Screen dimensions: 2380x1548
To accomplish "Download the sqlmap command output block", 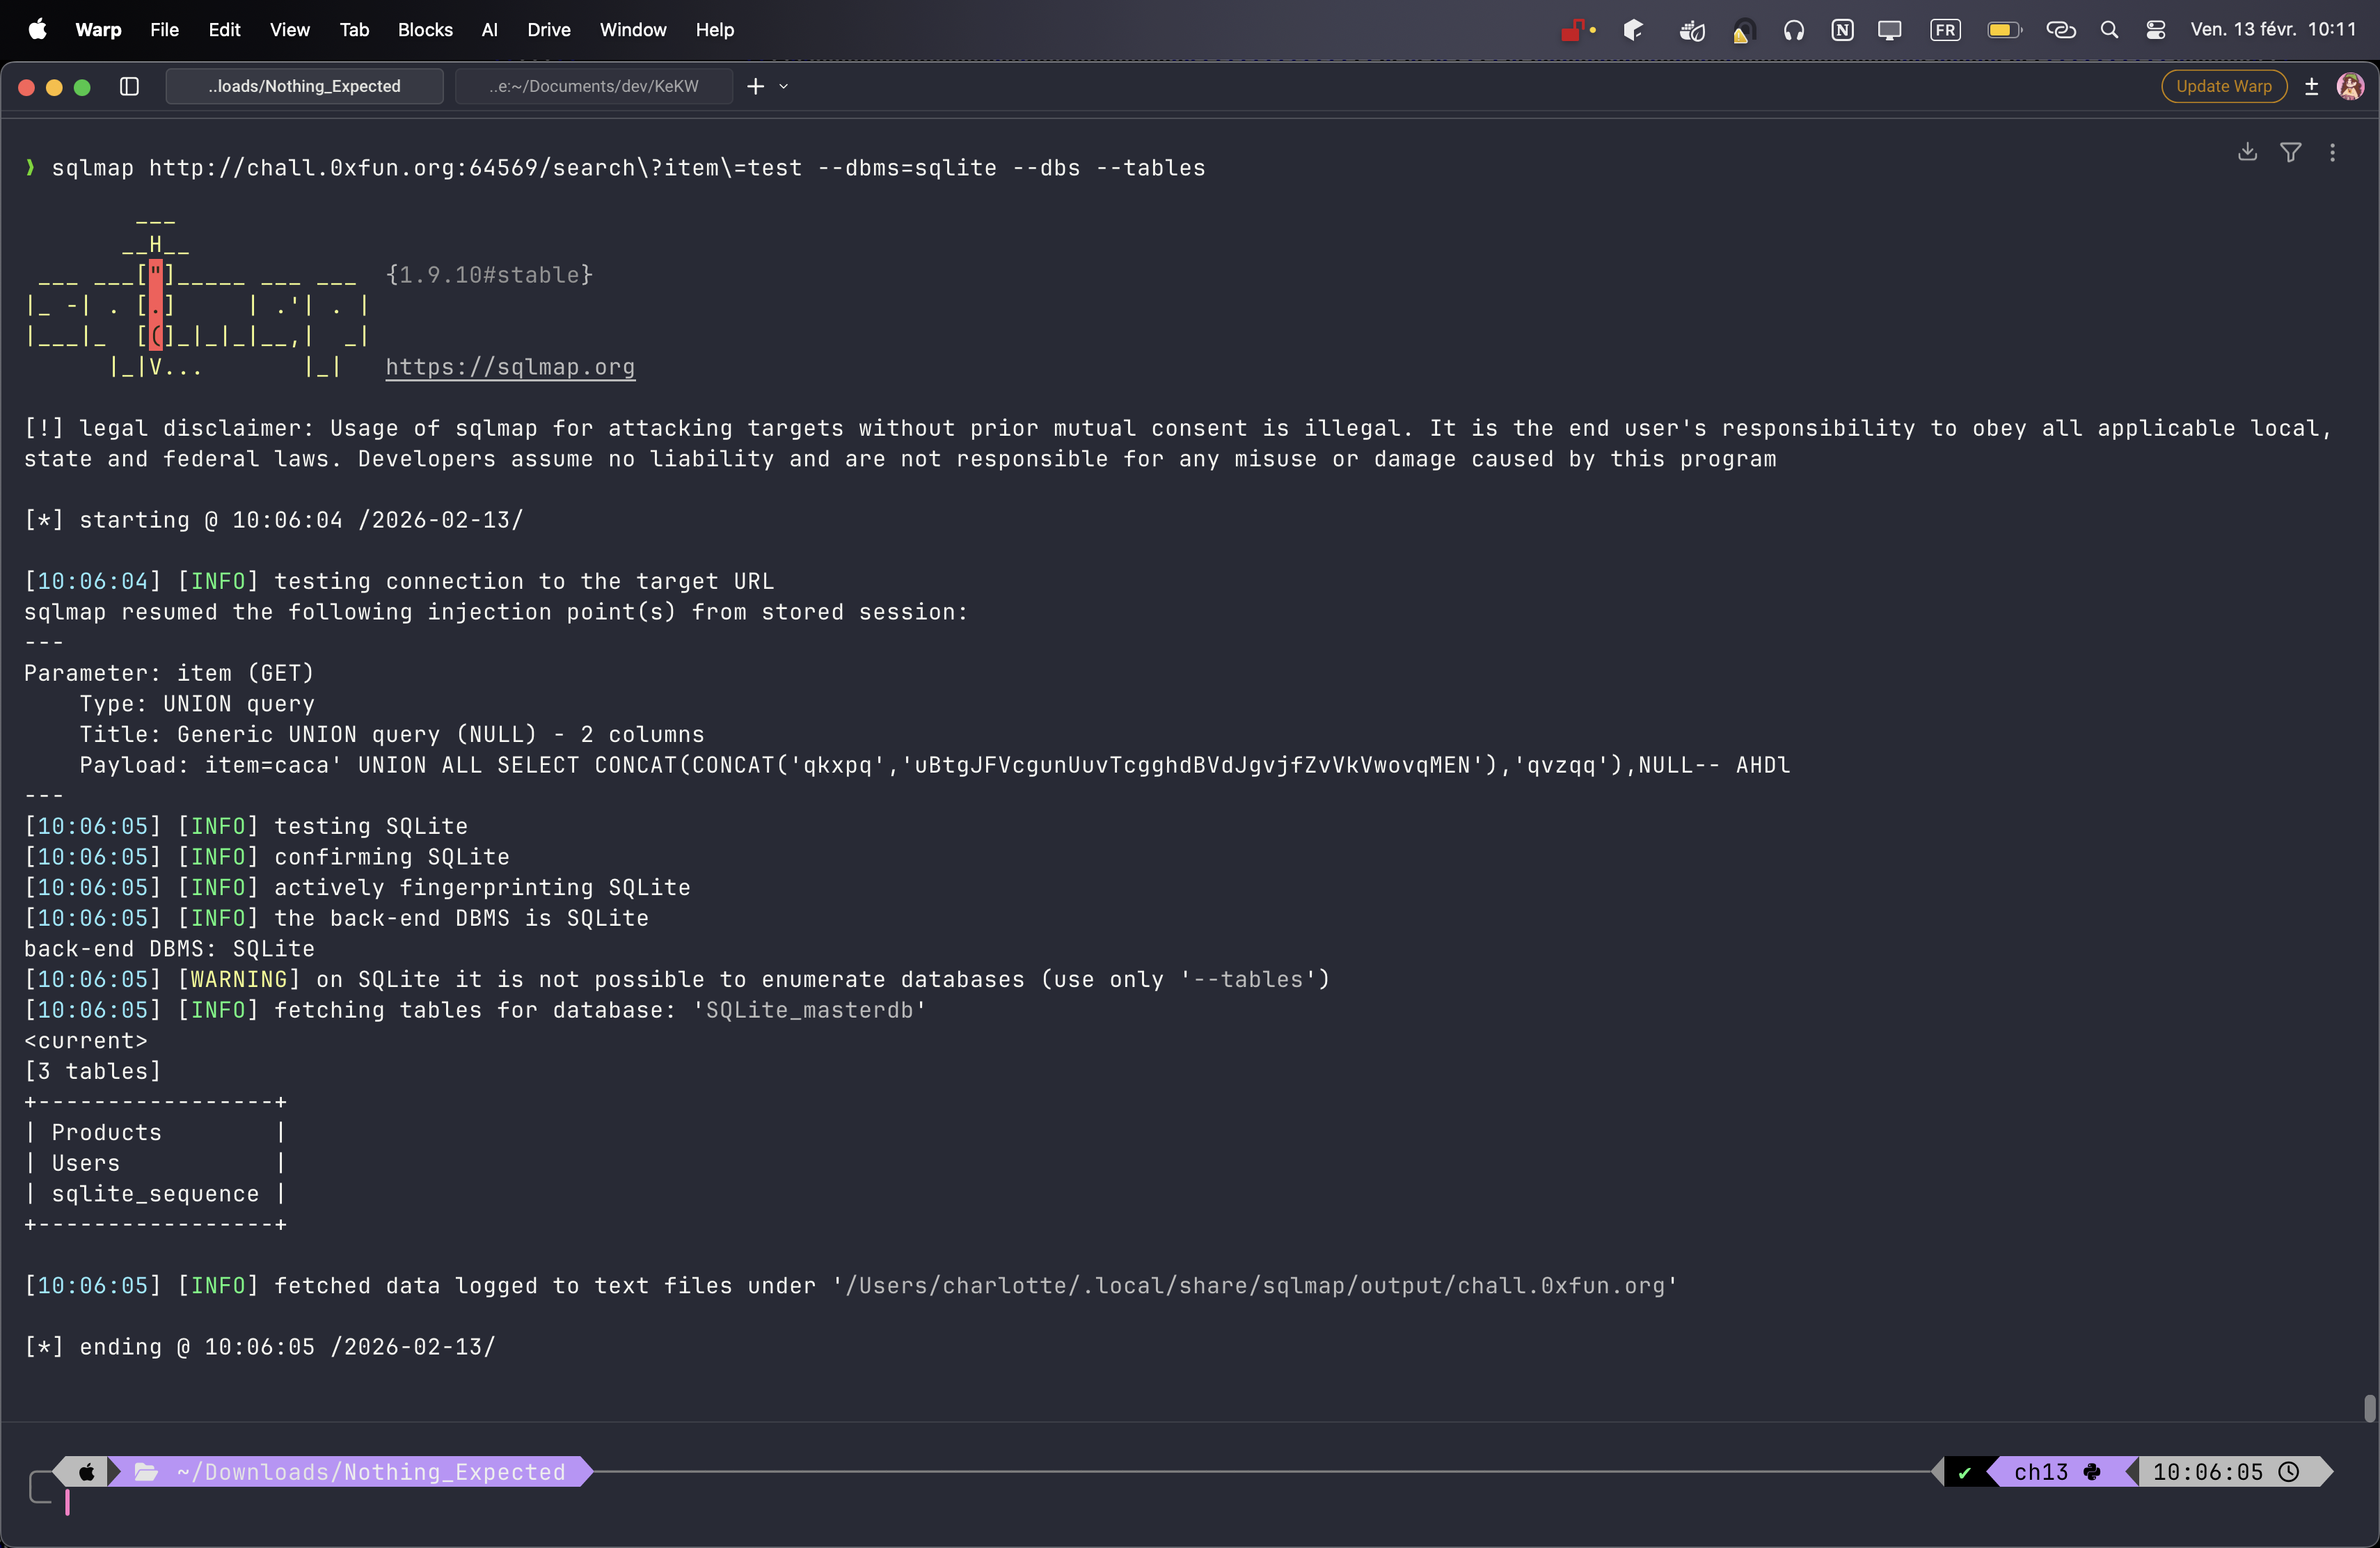I will point(2248,151).
